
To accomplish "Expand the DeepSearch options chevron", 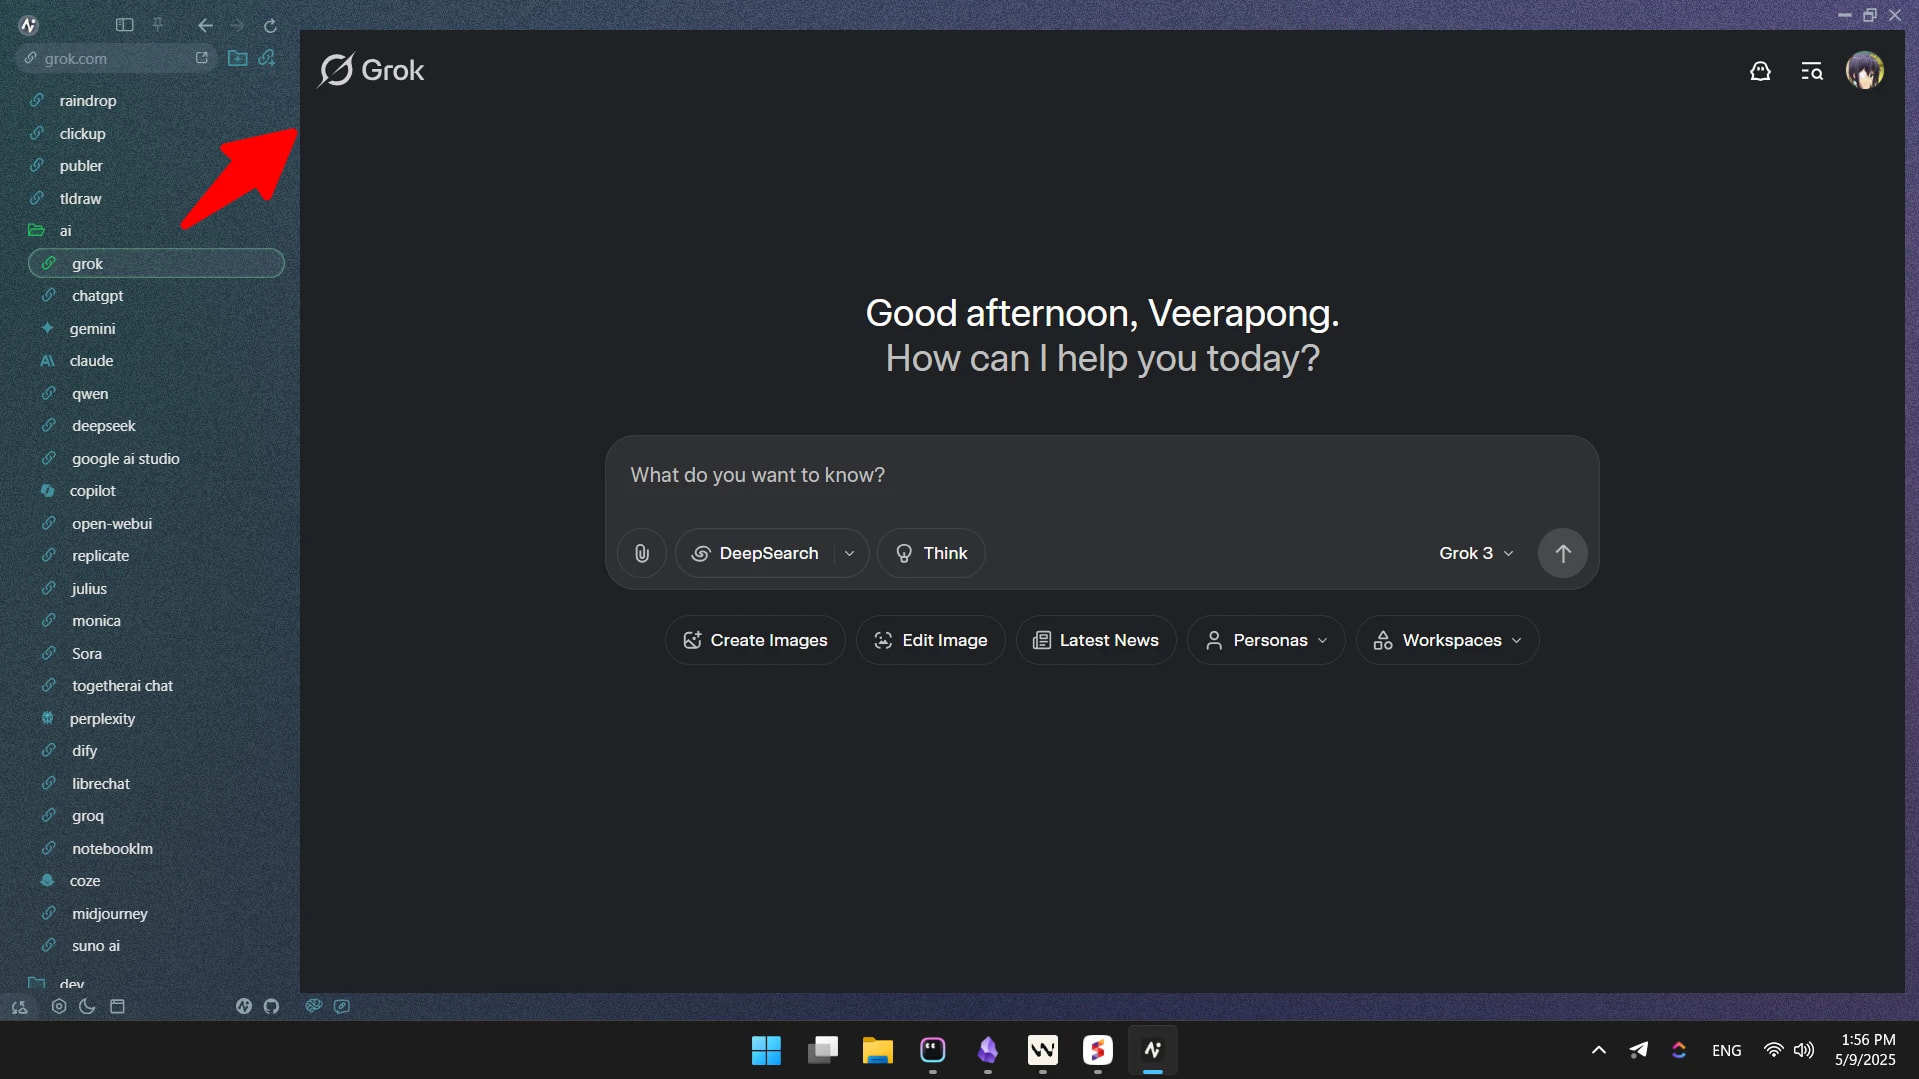I will pos(849,554).
